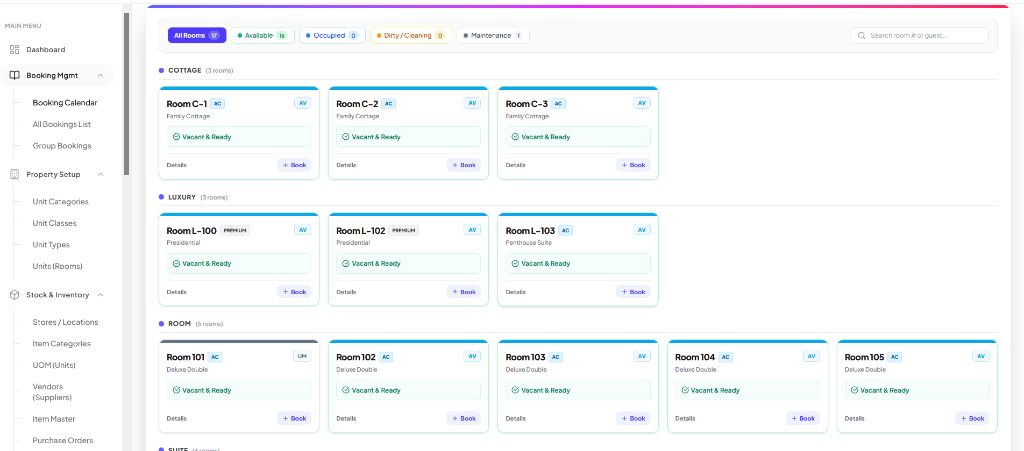Screen dimensions: 1024x451
Task: Book Room 102
Action: point(464,418)
